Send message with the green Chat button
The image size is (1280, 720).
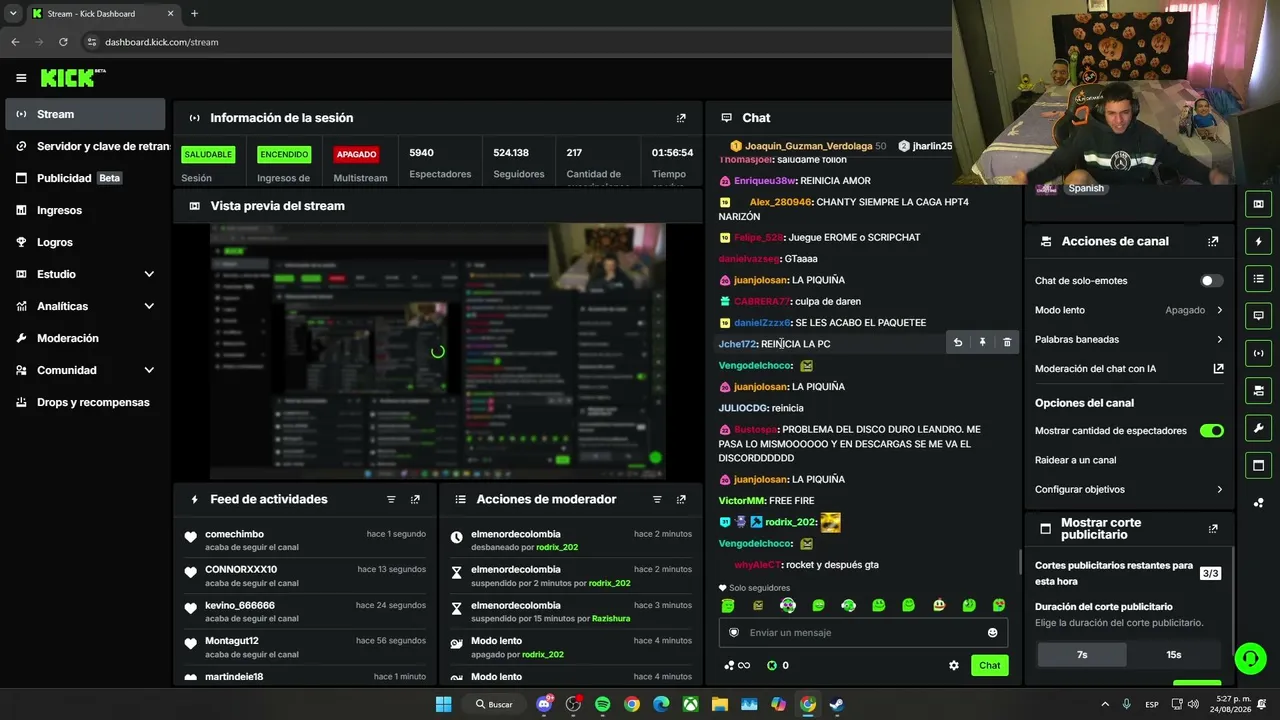click(989, 666)
